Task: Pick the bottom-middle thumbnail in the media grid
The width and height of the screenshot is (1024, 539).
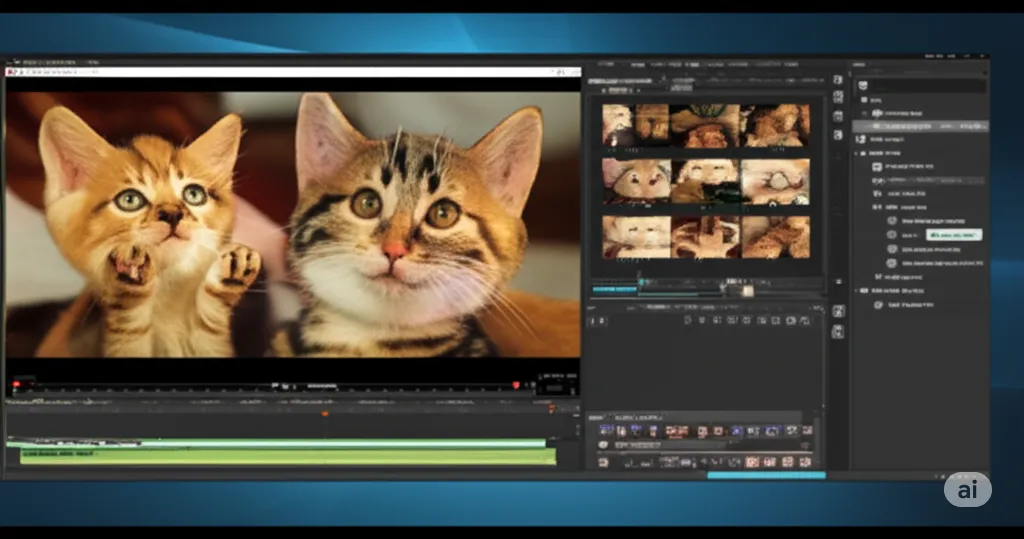Action: [705, 237]
